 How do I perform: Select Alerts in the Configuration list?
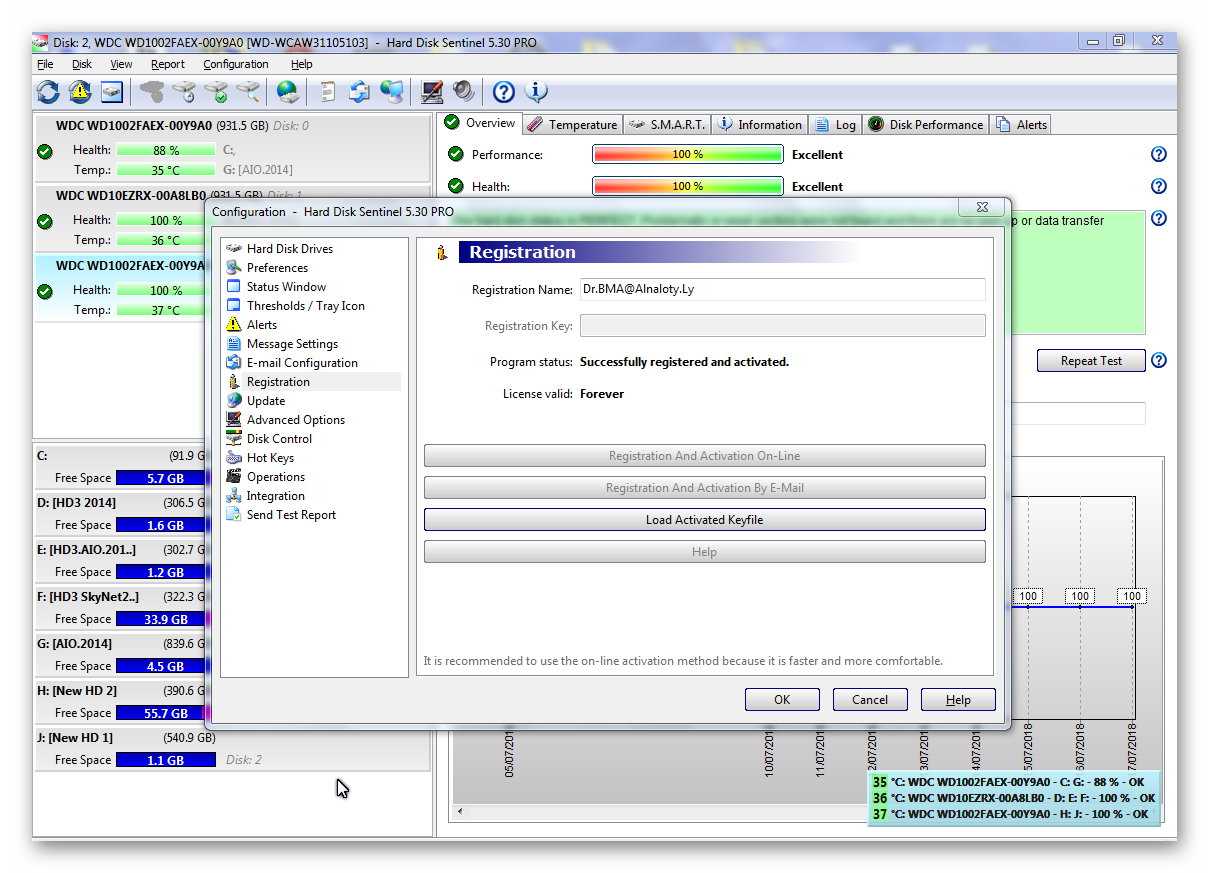point(262,324)
